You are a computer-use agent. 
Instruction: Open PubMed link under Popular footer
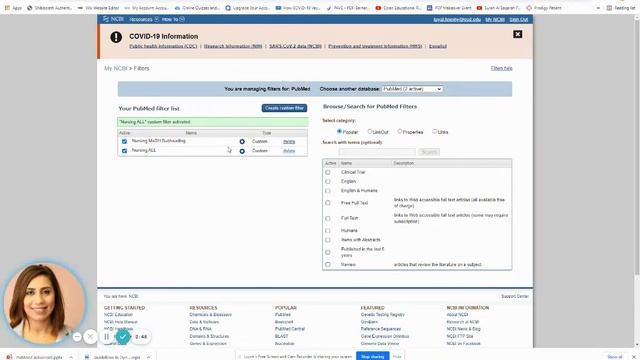283,315
